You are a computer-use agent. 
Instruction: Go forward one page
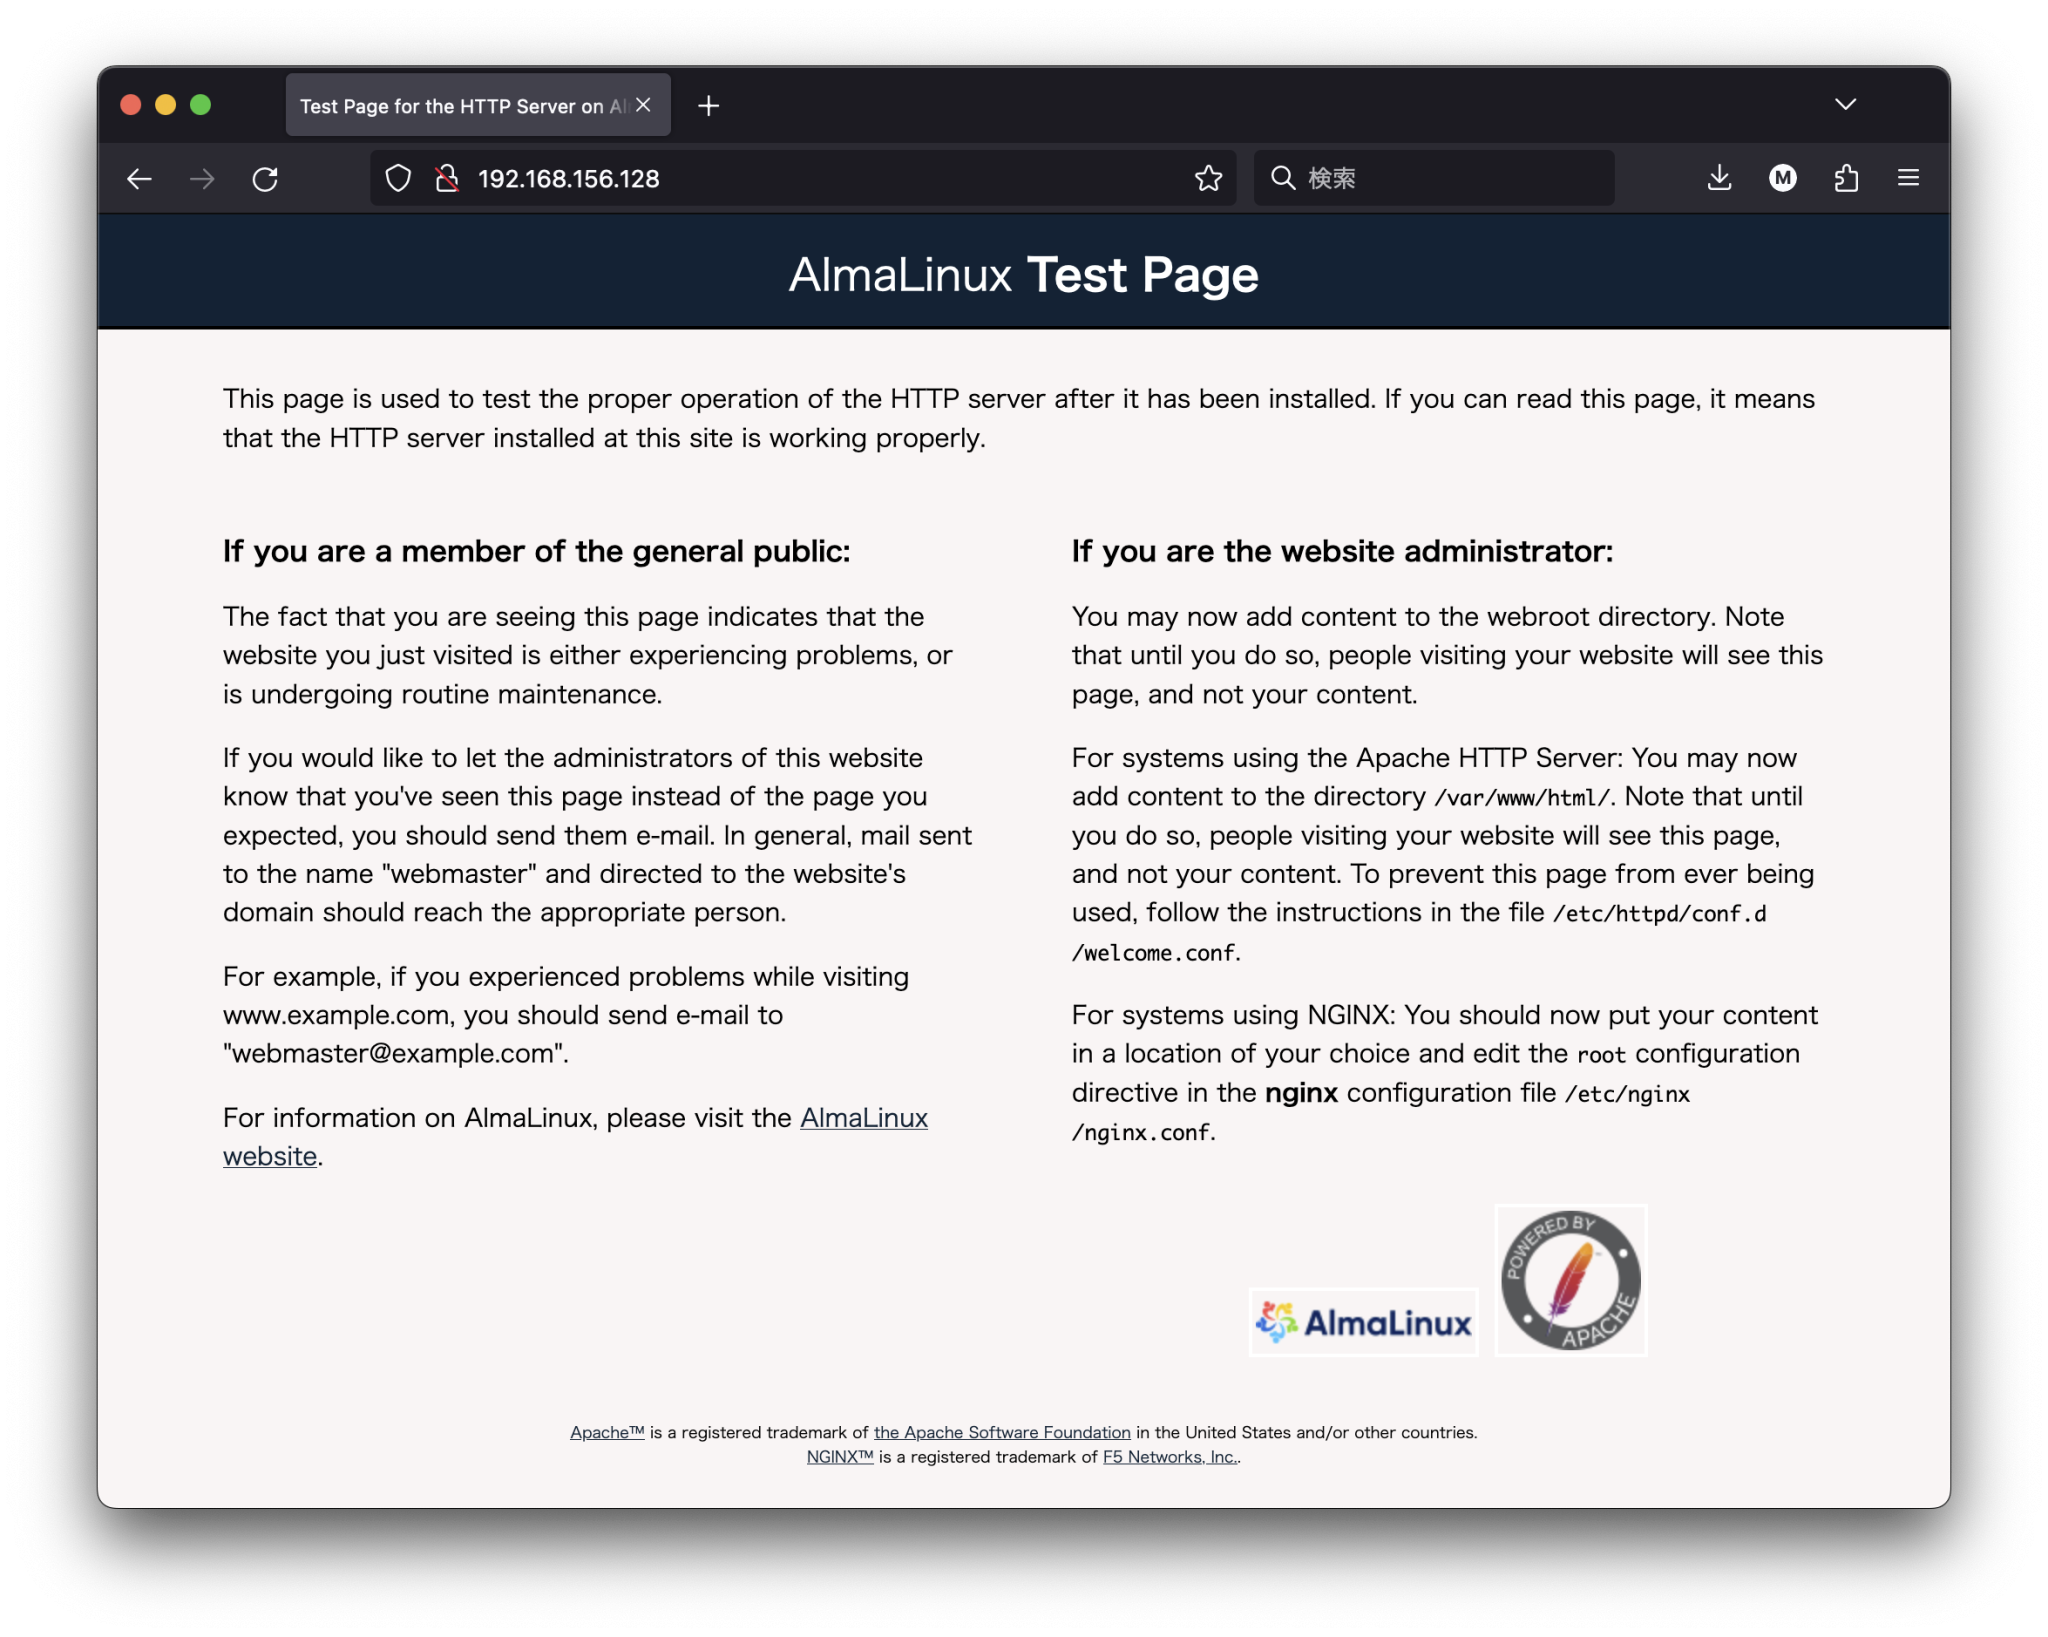203,178
